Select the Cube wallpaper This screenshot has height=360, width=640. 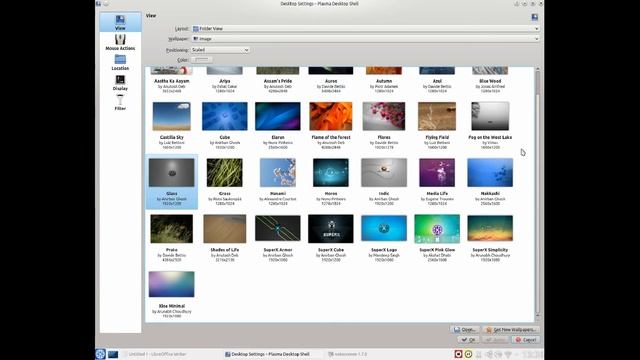click(224, 125)
